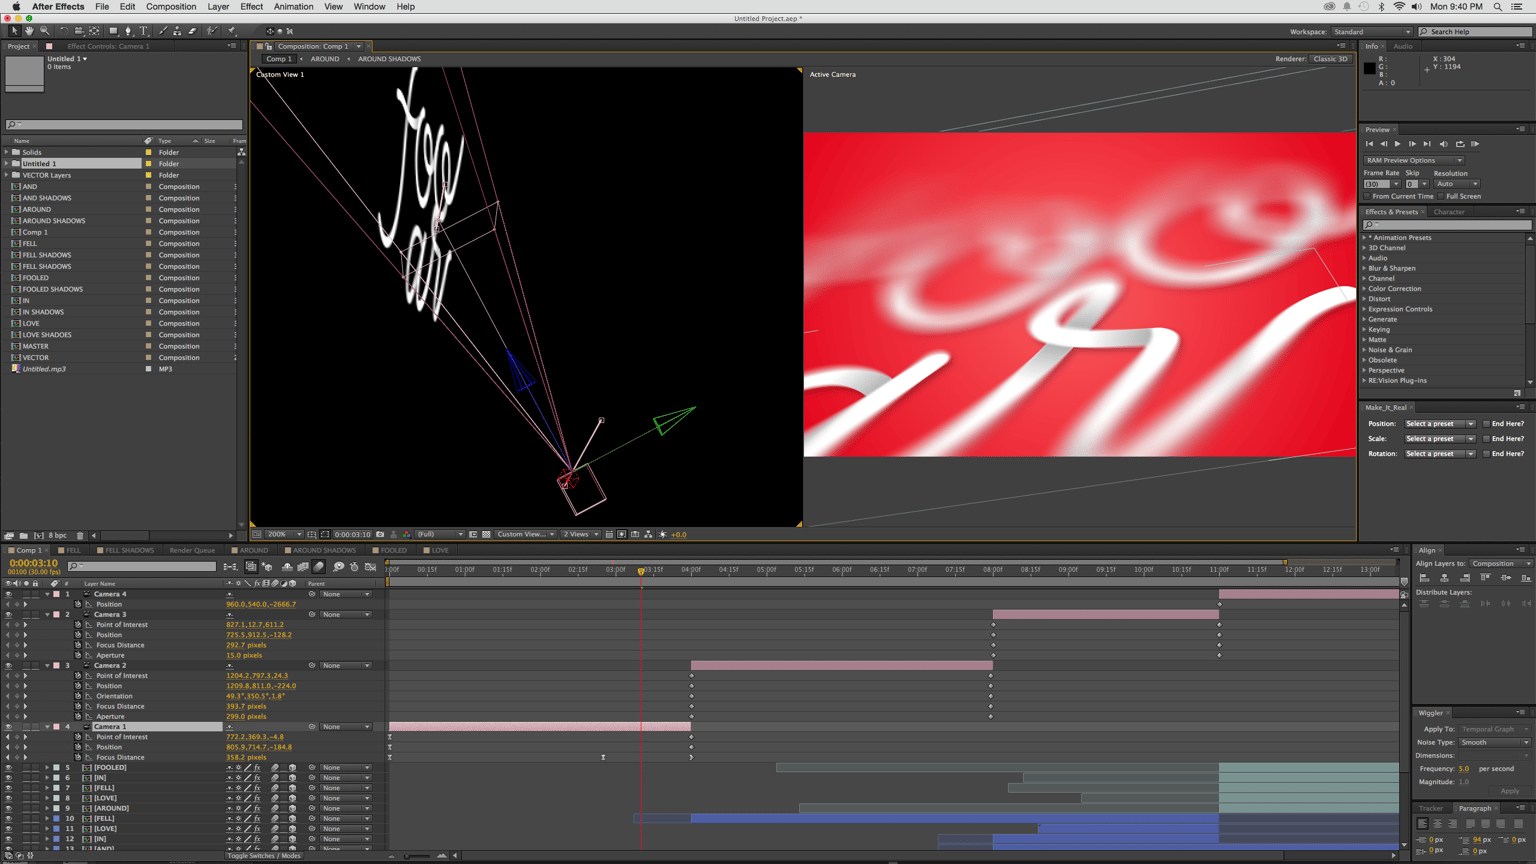Expand the VECTOR Layers folder

click(x=7, y=175)
